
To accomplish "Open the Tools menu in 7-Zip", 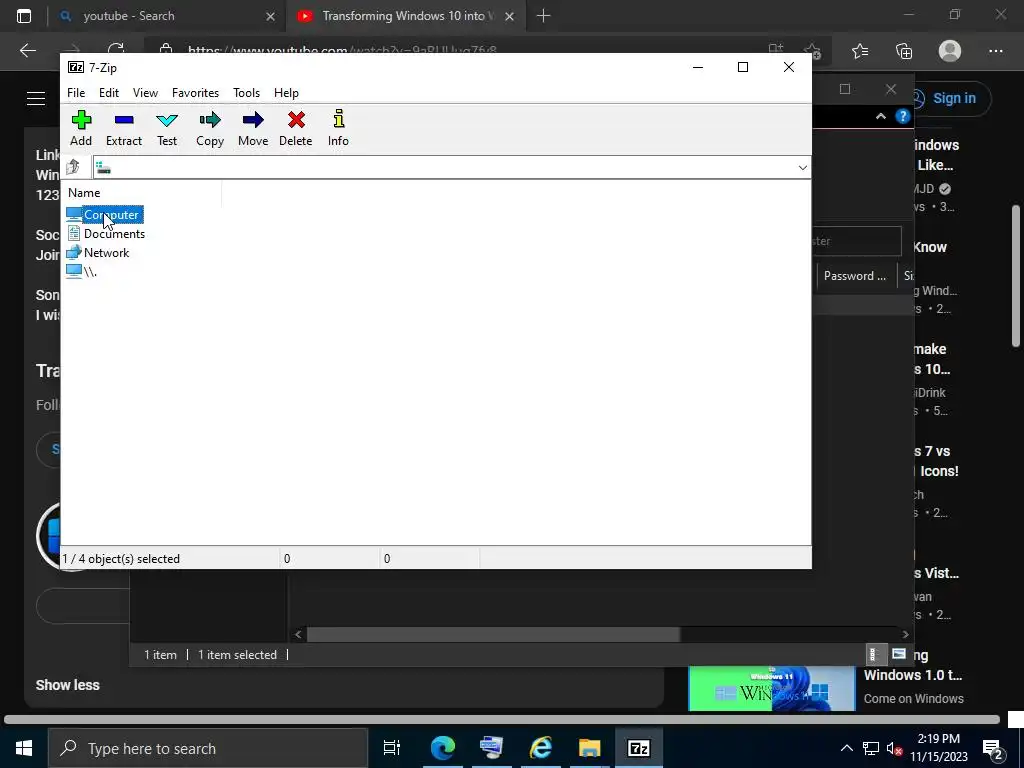I will point(246,93).
